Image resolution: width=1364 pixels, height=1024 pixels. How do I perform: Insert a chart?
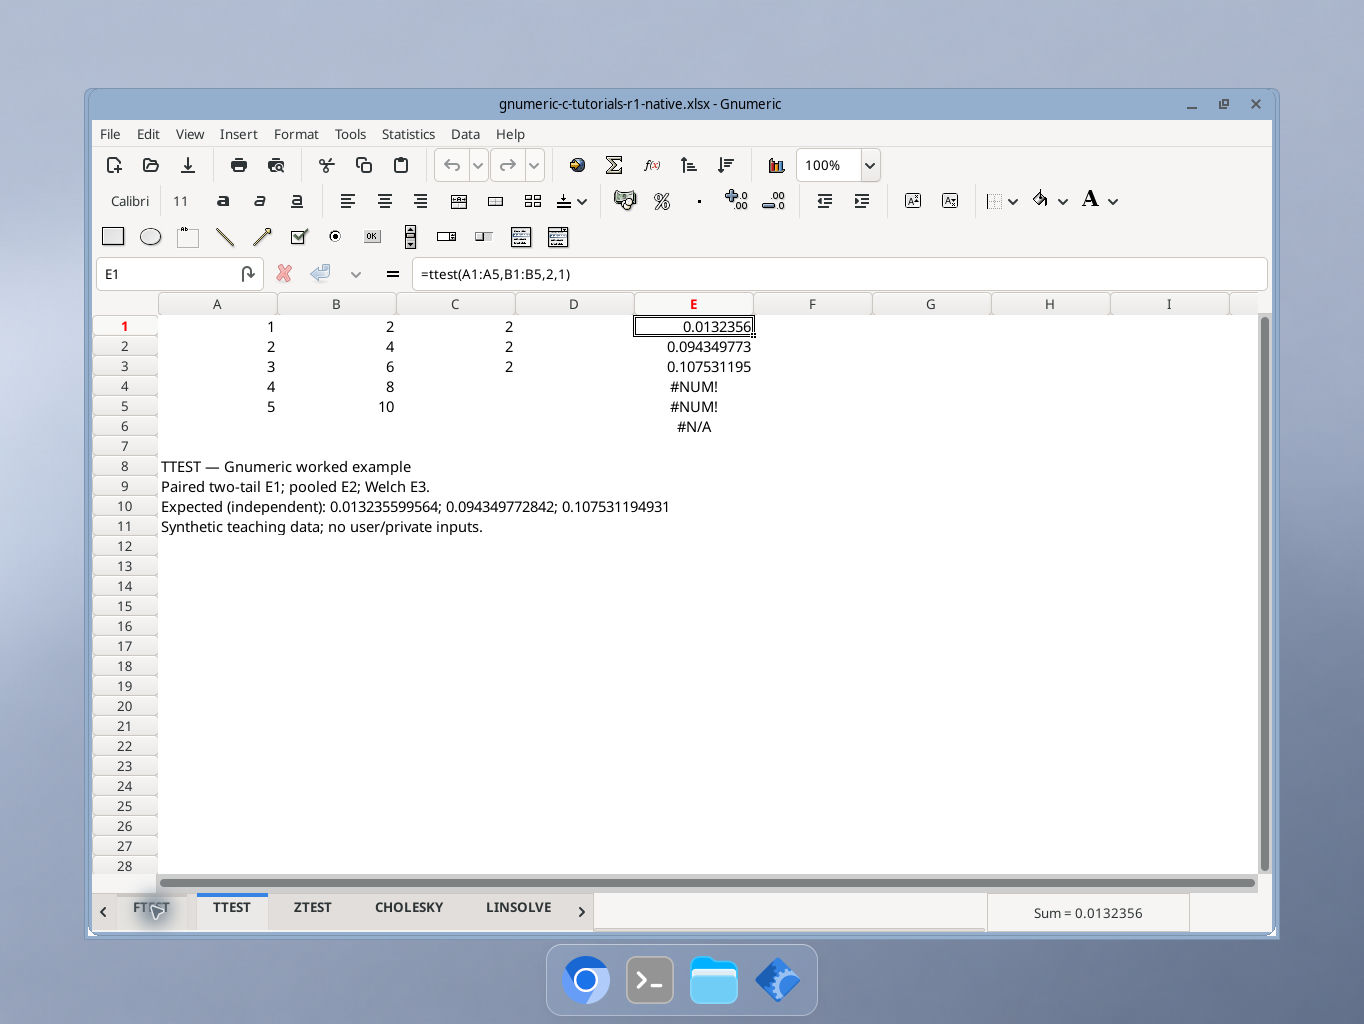click(x=776, y=165)
